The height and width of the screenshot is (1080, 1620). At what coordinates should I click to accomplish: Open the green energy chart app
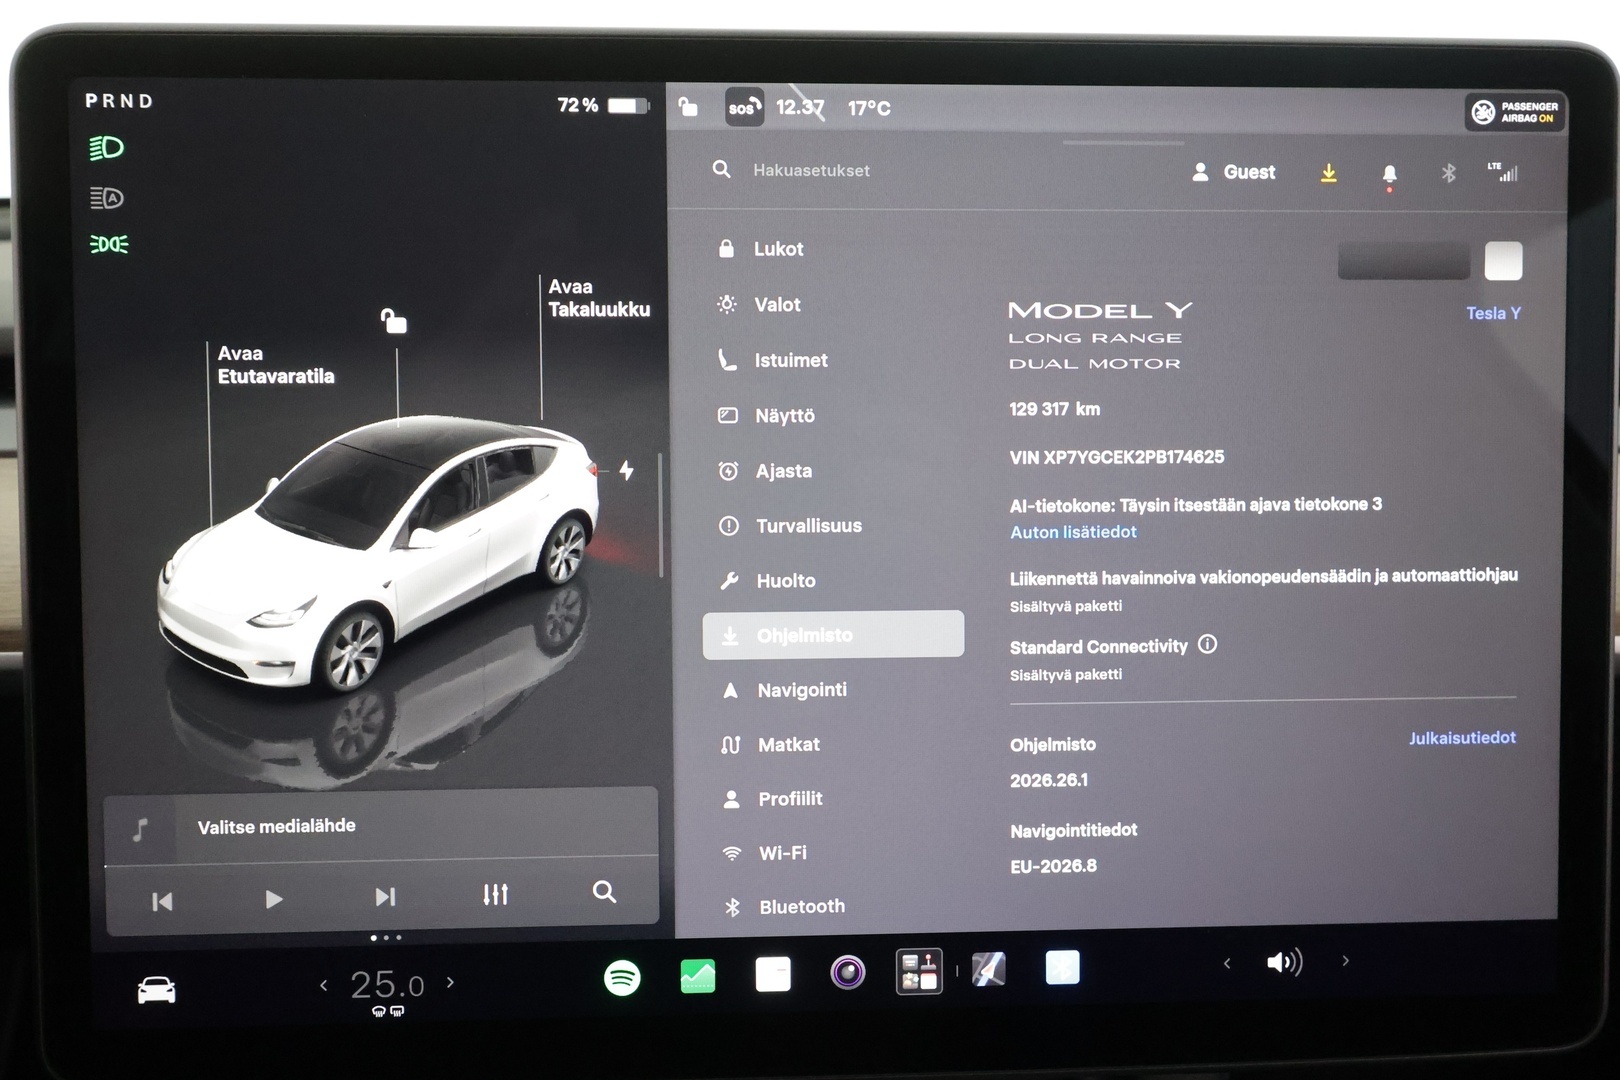click(698, 975)
